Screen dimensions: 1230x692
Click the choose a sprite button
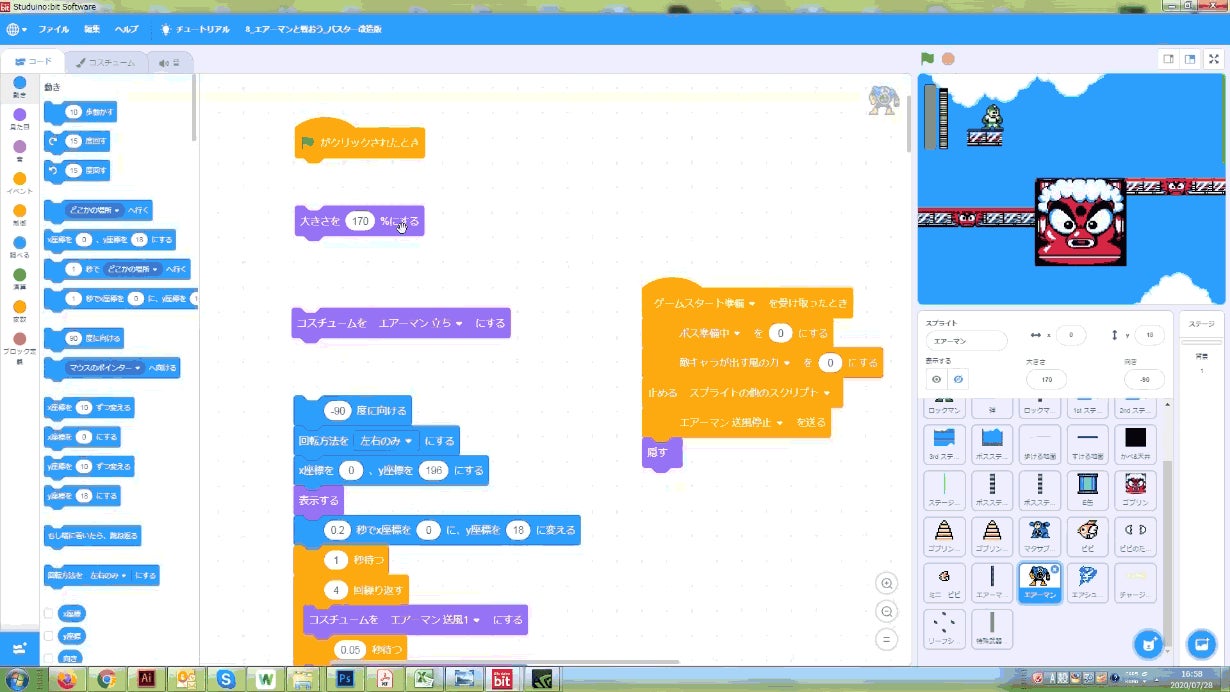click(1149, 643)
